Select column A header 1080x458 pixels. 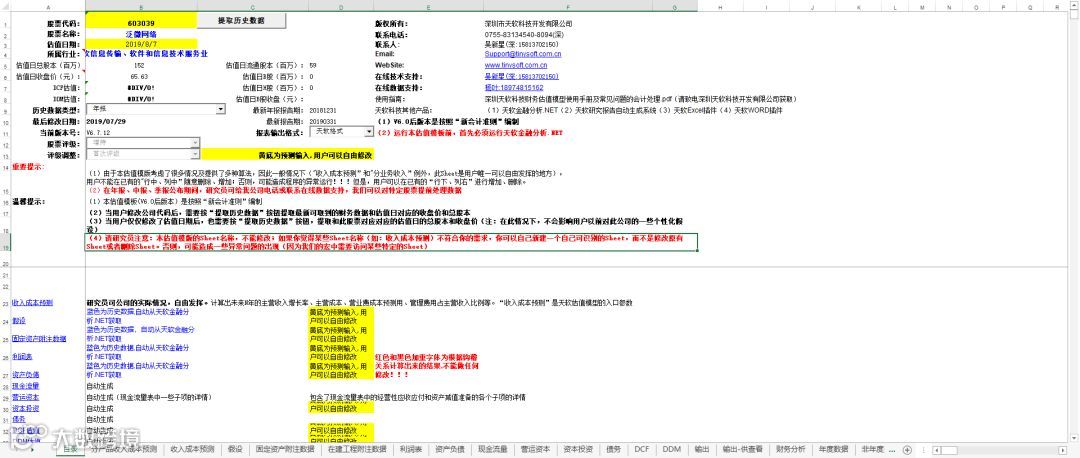point(48,7)
